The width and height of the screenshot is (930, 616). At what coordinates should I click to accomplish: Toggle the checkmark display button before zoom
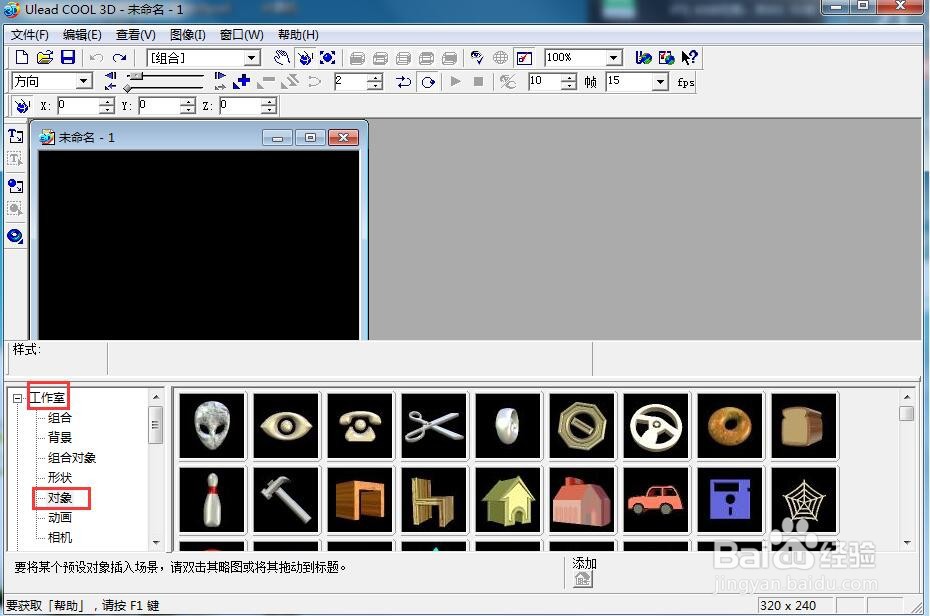point(524,58)
